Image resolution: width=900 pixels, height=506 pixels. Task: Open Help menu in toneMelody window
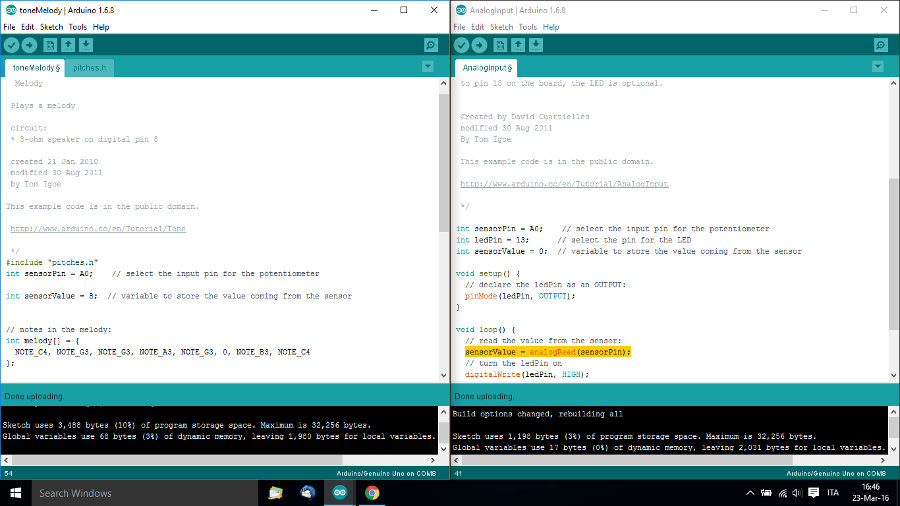[101, 27]
